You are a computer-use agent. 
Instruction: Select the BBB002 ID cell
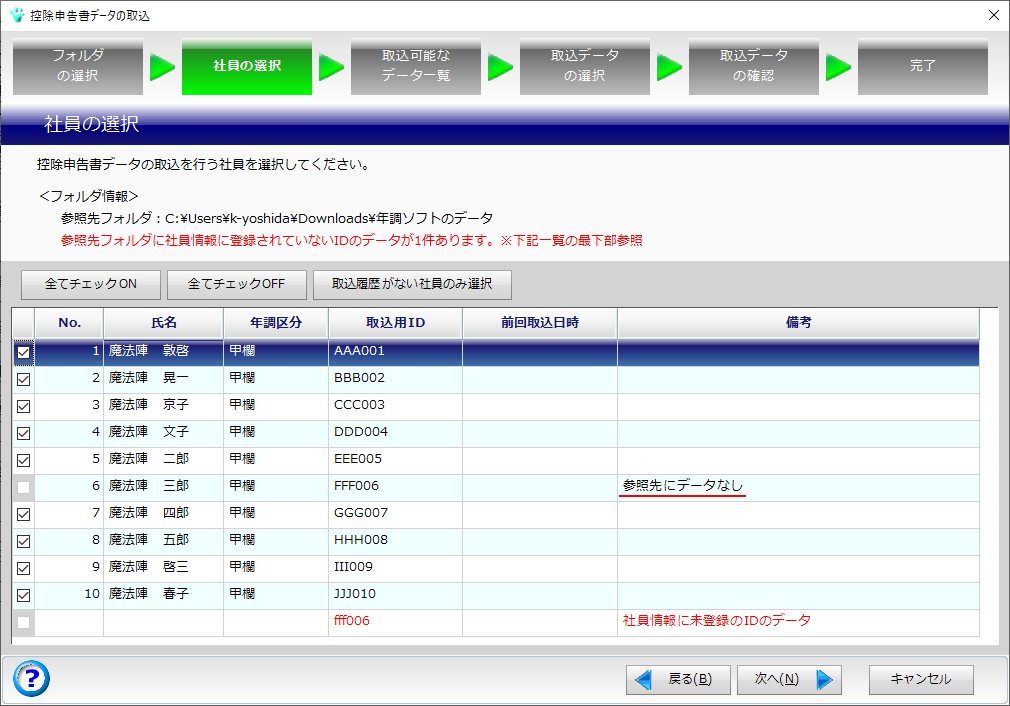pyautogui.click(x=395, y=379)
